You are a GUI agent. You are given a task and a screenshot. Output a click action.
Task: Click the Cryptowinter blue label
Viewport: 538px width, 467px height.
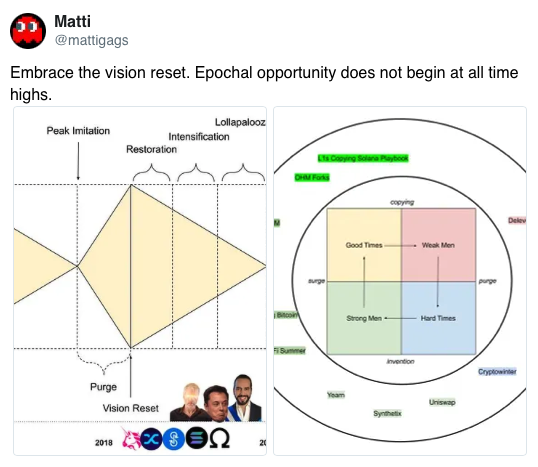(497, 372)
